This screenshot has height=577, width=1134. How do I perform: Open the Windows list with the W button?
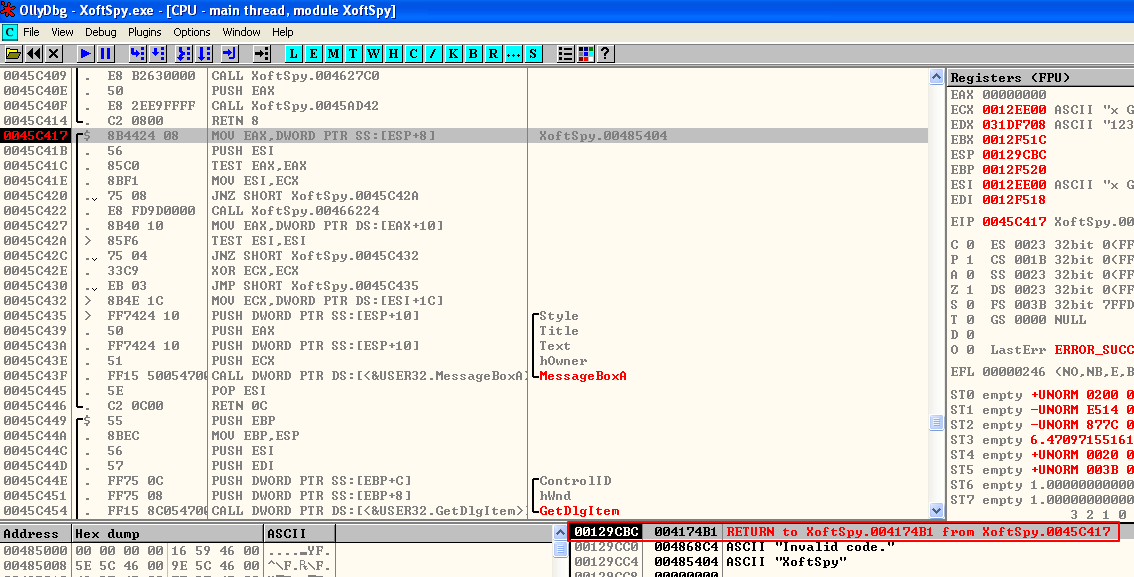373,54
